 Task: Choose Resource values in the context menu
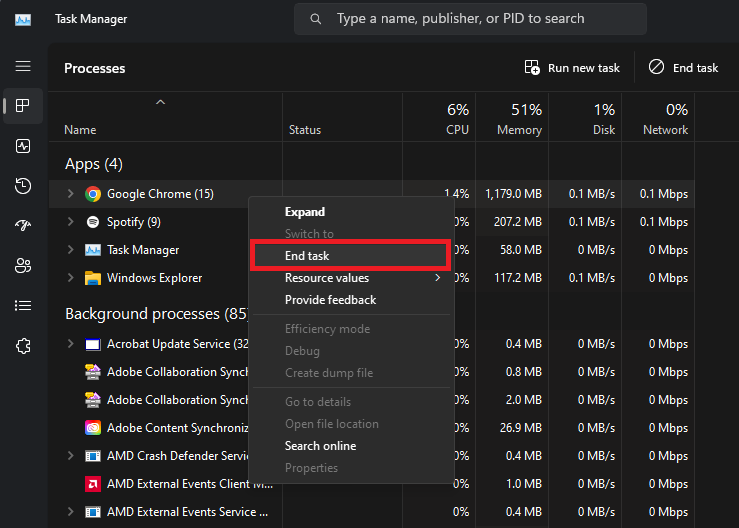(351, 278)
